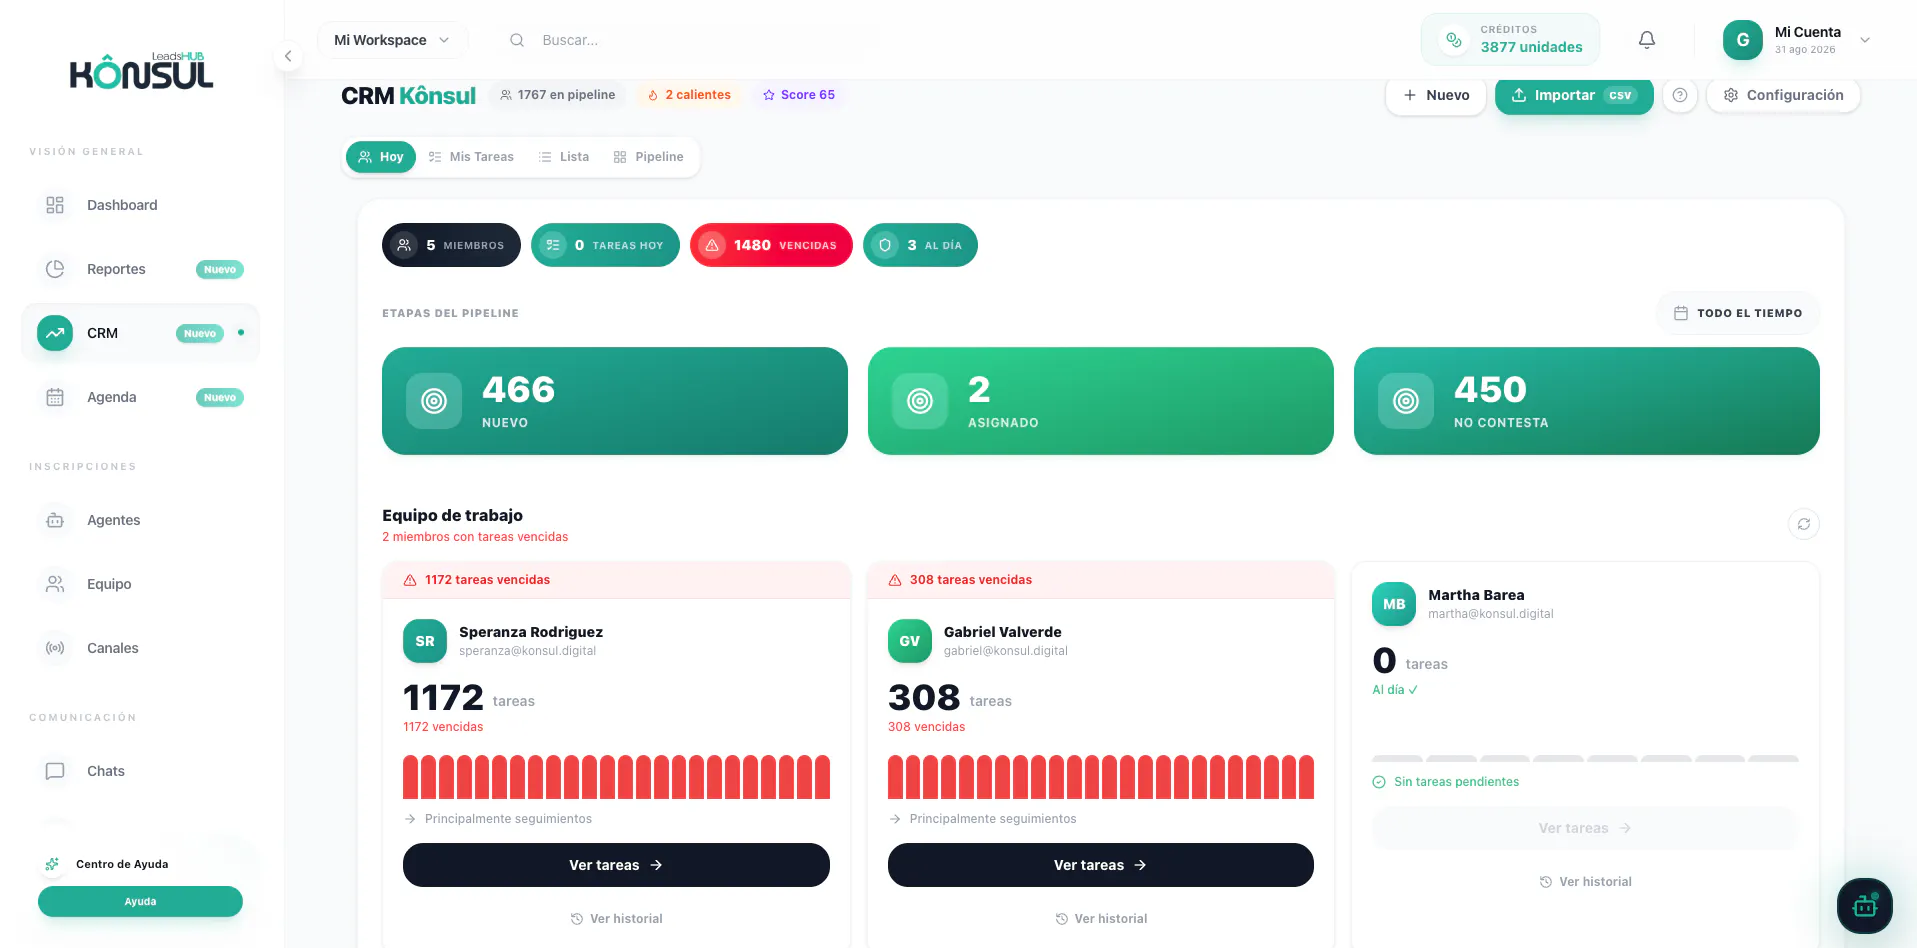Viewport: 1917px width, 948px height.
Task: Click the 2 calientes badge
Action: [689, 95]
